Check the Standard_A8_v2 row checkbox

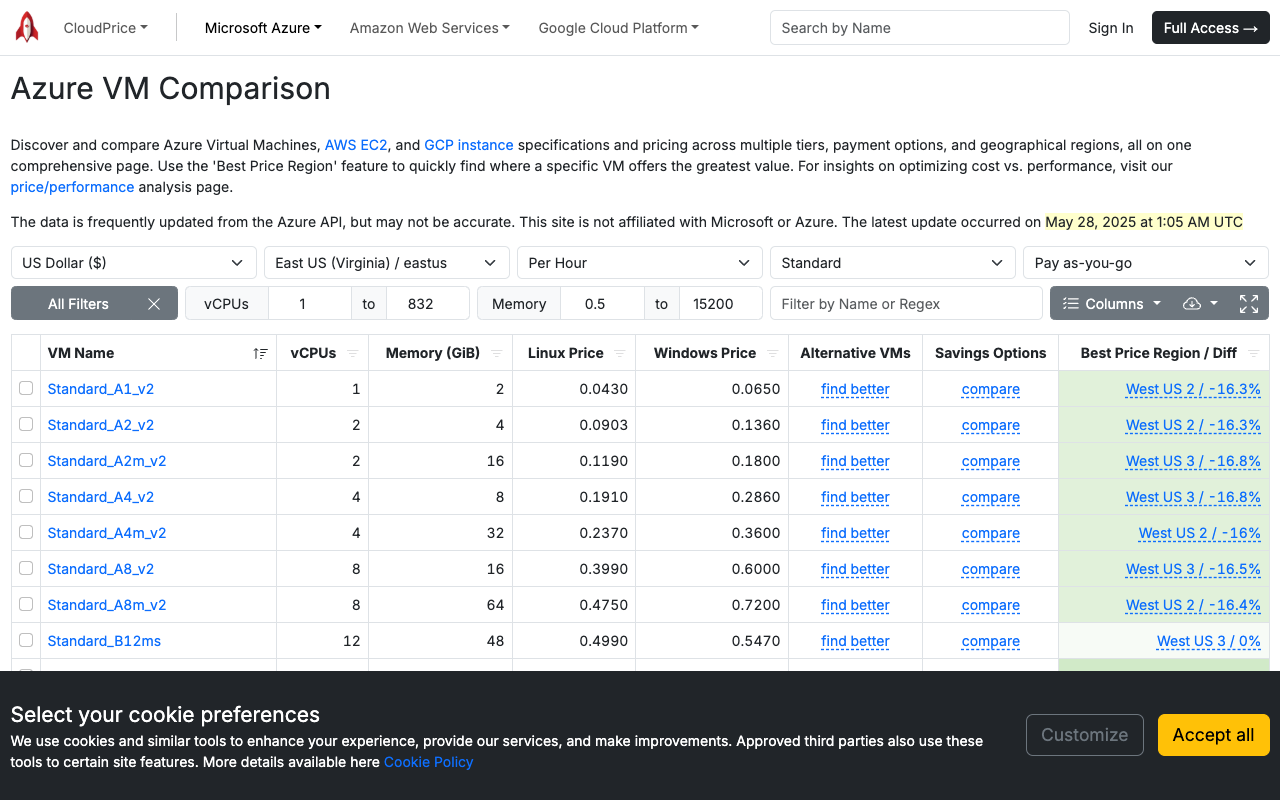(26, 568)
